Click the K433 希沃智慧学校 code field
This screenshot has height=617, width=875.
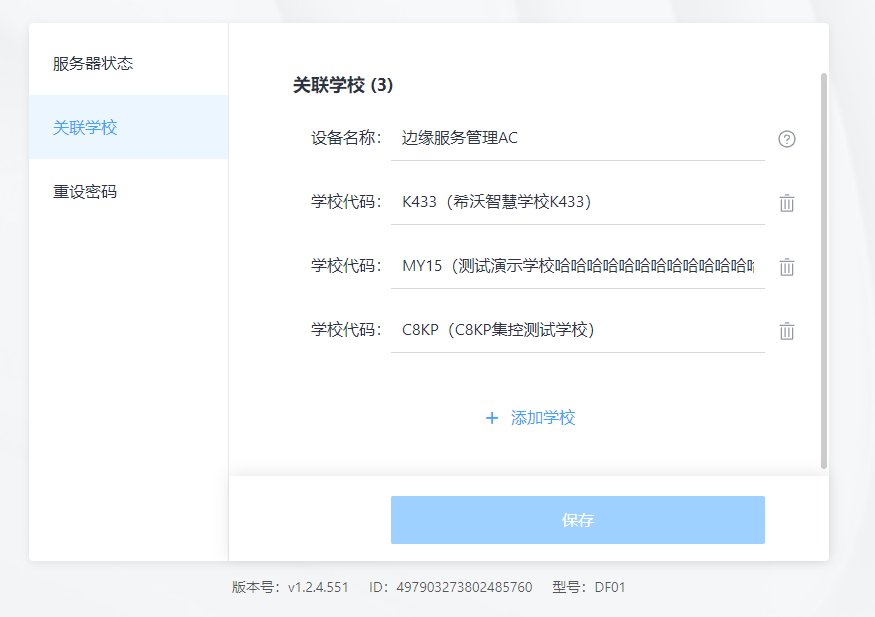(577, 202)
